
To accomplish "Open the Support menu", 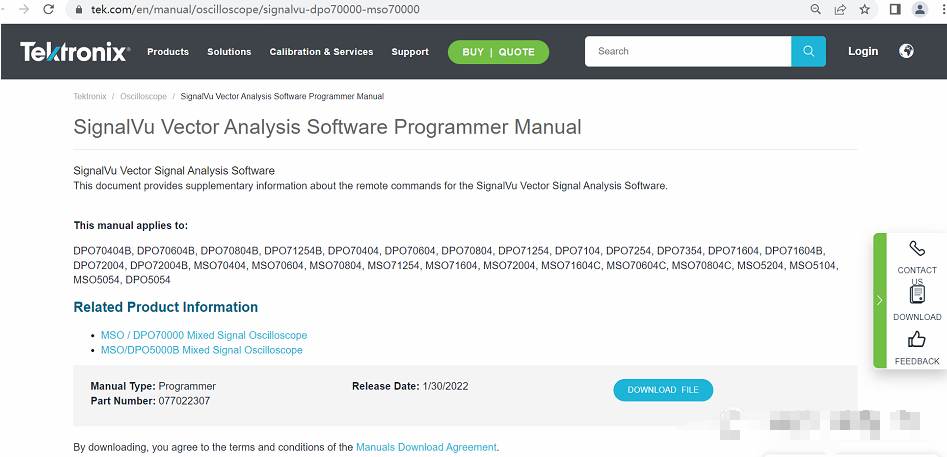I will (410, 52).
